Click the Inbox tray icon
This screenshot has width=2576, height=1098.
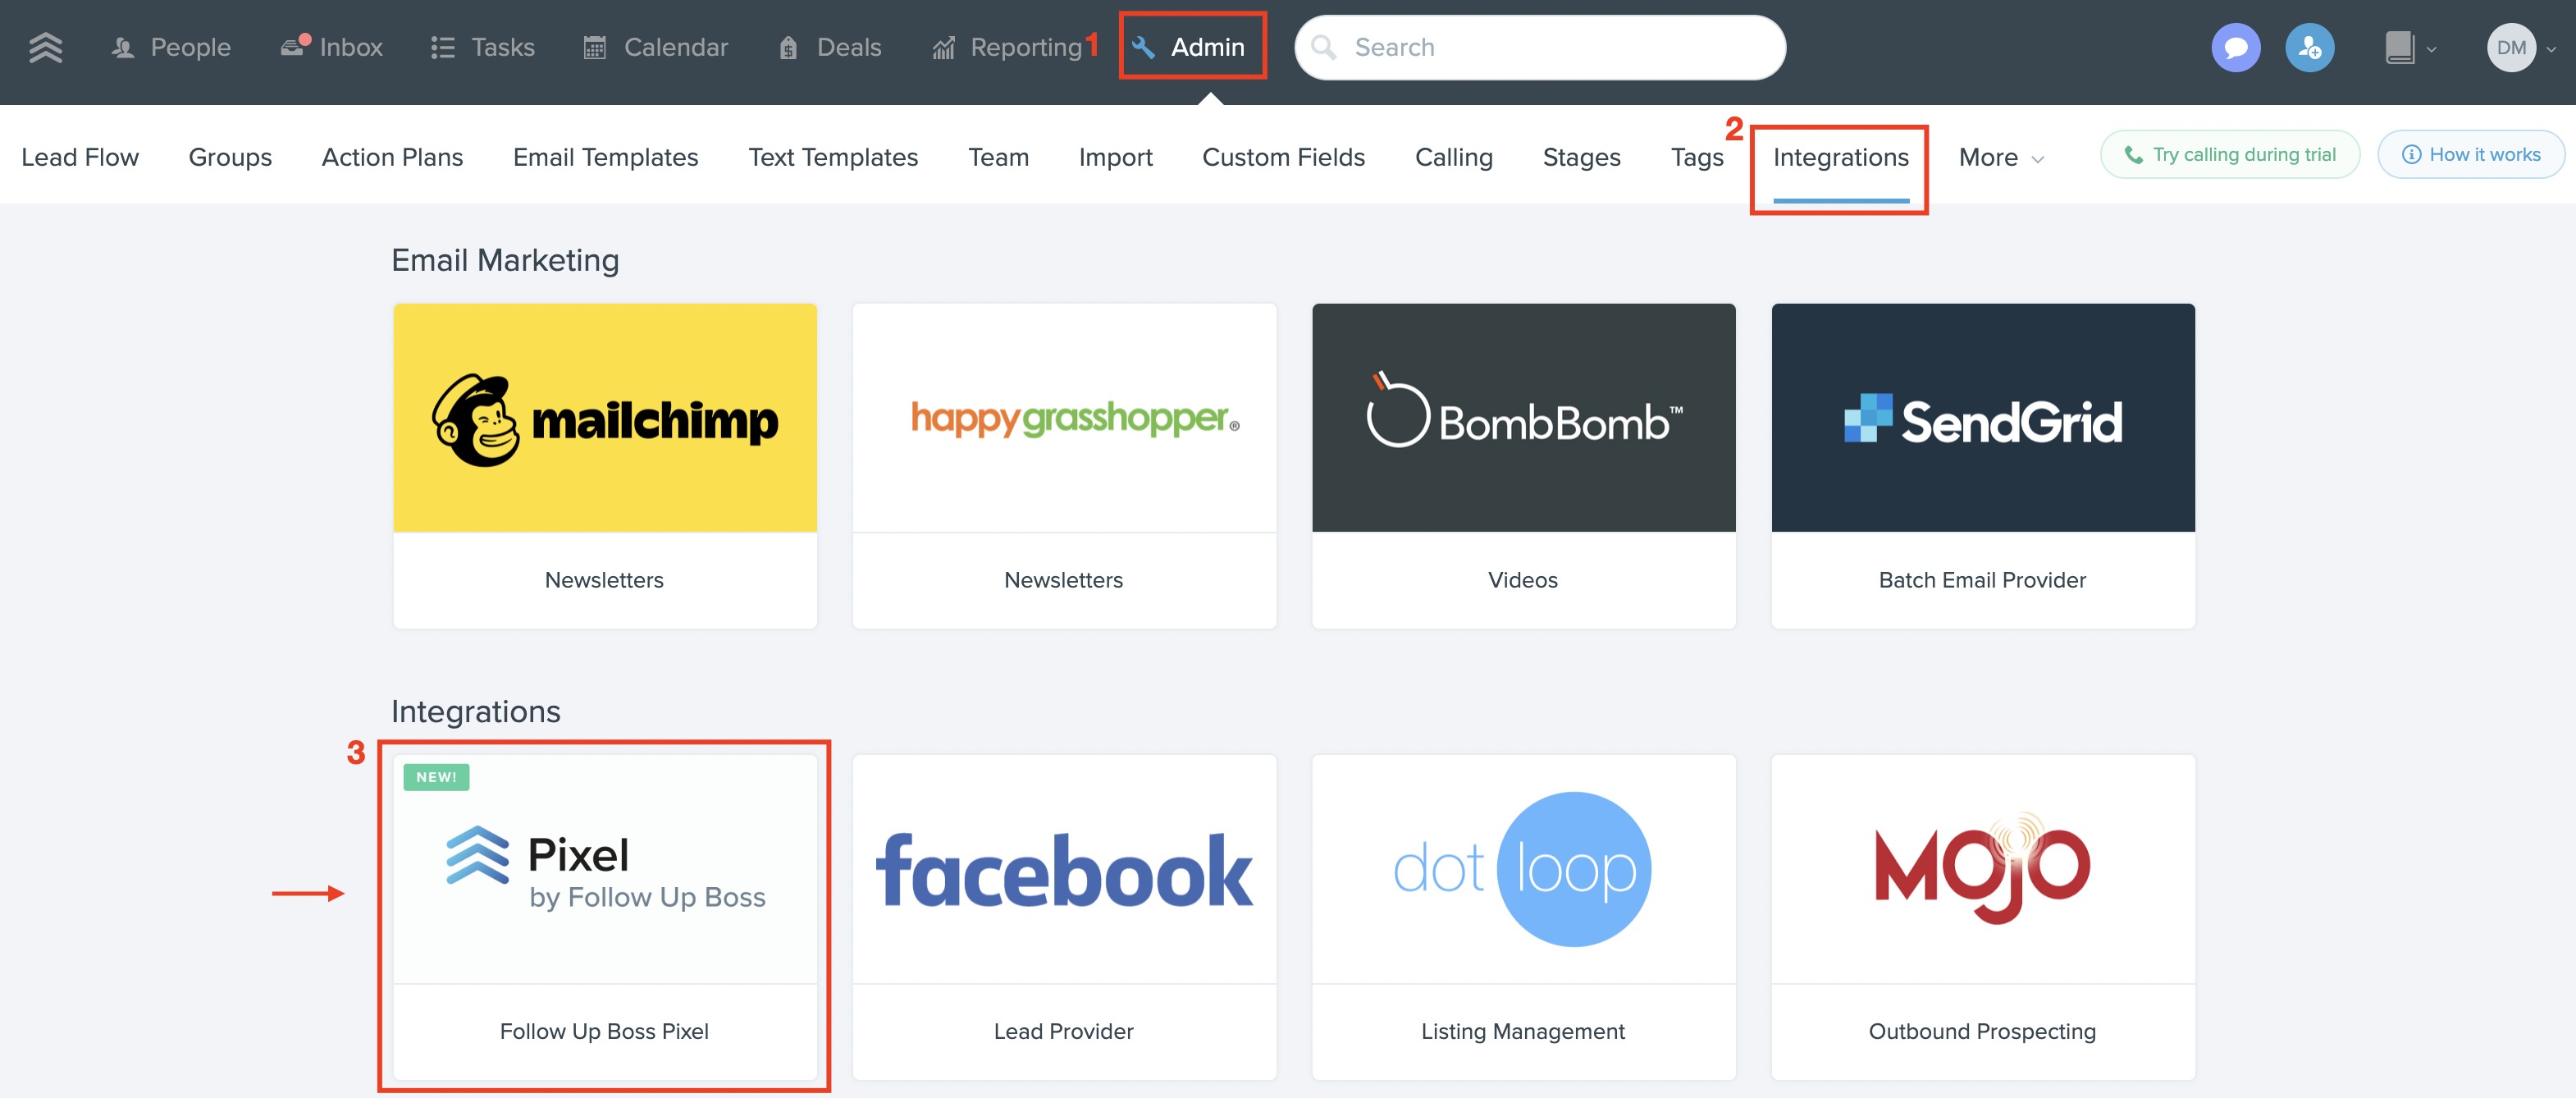293,46
